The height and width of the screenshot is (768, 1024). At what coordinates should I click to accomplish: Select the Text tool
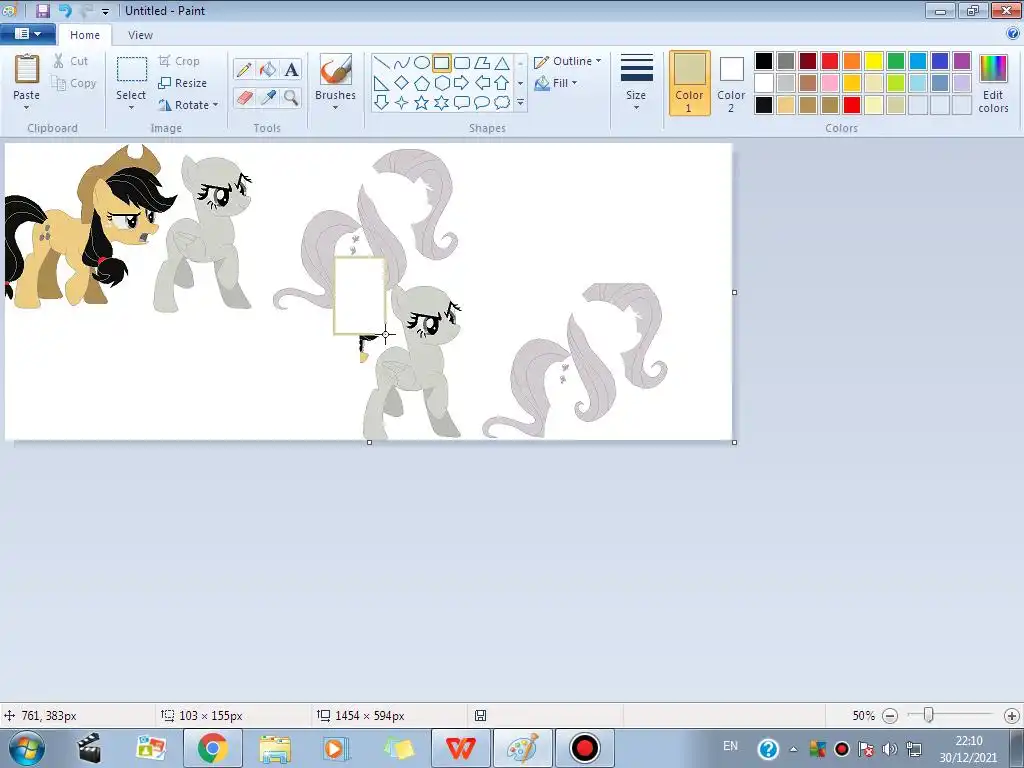click(x=291, y=69)
